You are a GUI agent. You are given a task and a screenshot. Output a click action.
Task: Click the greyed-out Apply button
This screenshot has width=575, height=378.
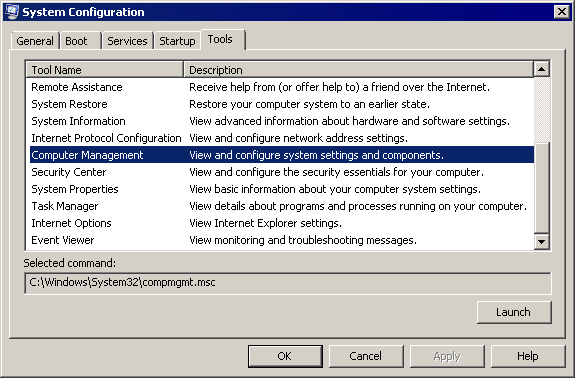coord(447,356)
